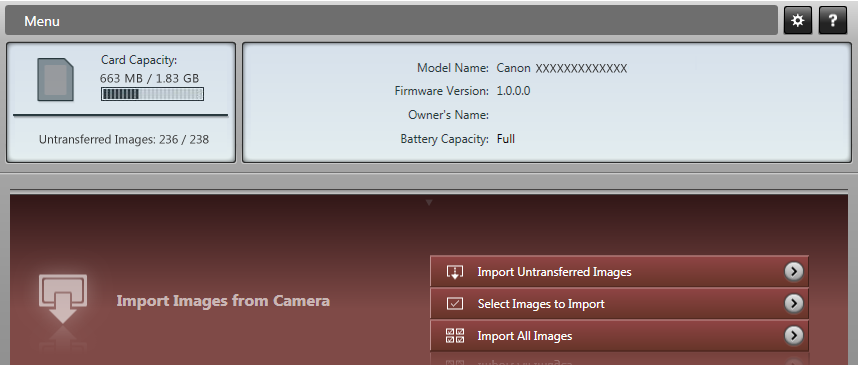
Task: Click the checkmark icon beside Select Images to Import
Action: coord(455,304)
